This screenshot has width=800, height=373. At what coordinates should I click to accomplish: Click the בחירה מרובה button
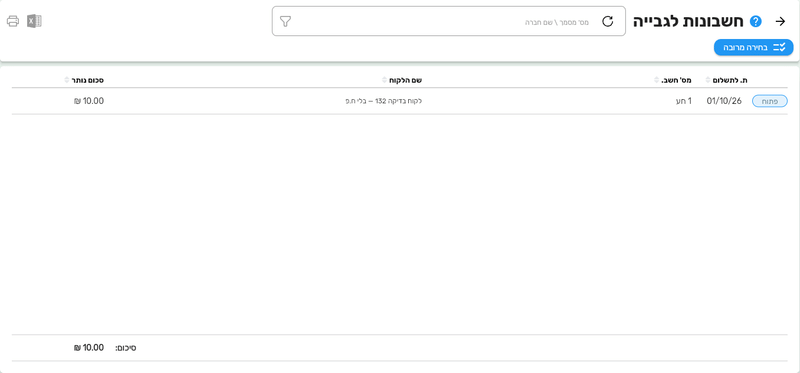click(753, 47)
